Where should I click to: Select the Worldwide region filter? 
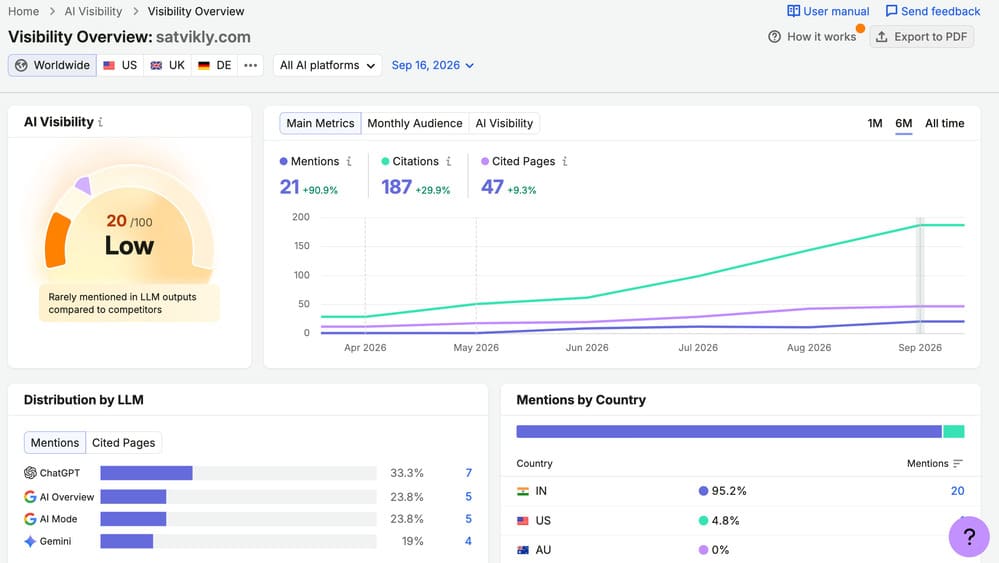52,65
